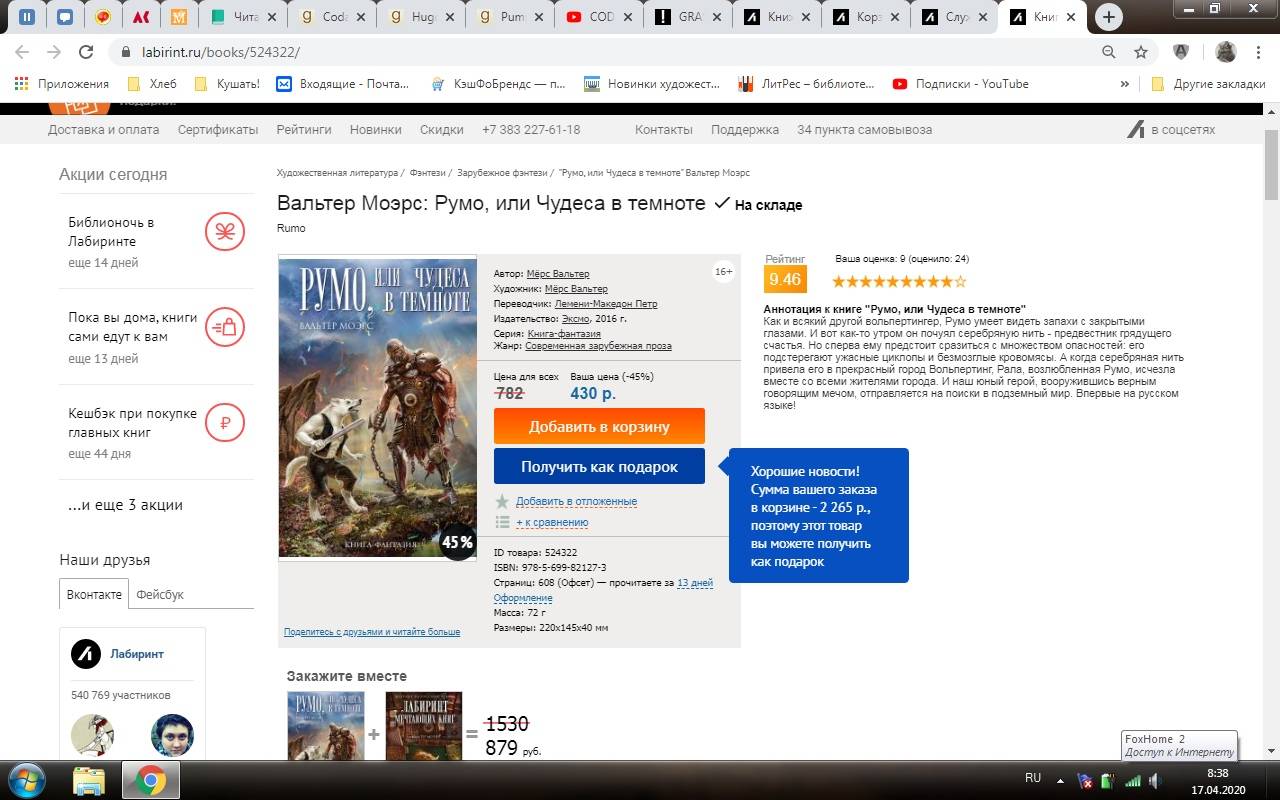Click the 16+ age rating badge
This screenshot has height=800, width=1280.
click(723, 272)
